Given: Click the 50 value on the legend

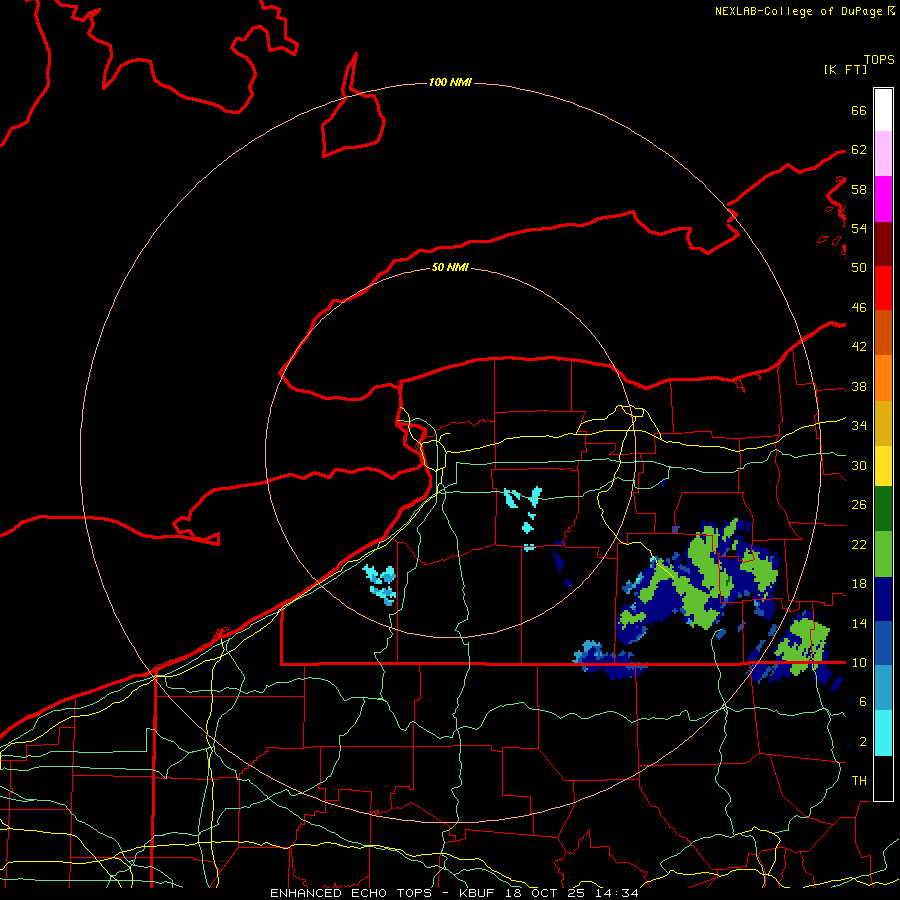Looking at the screenshot, I should tap(859, 267).
